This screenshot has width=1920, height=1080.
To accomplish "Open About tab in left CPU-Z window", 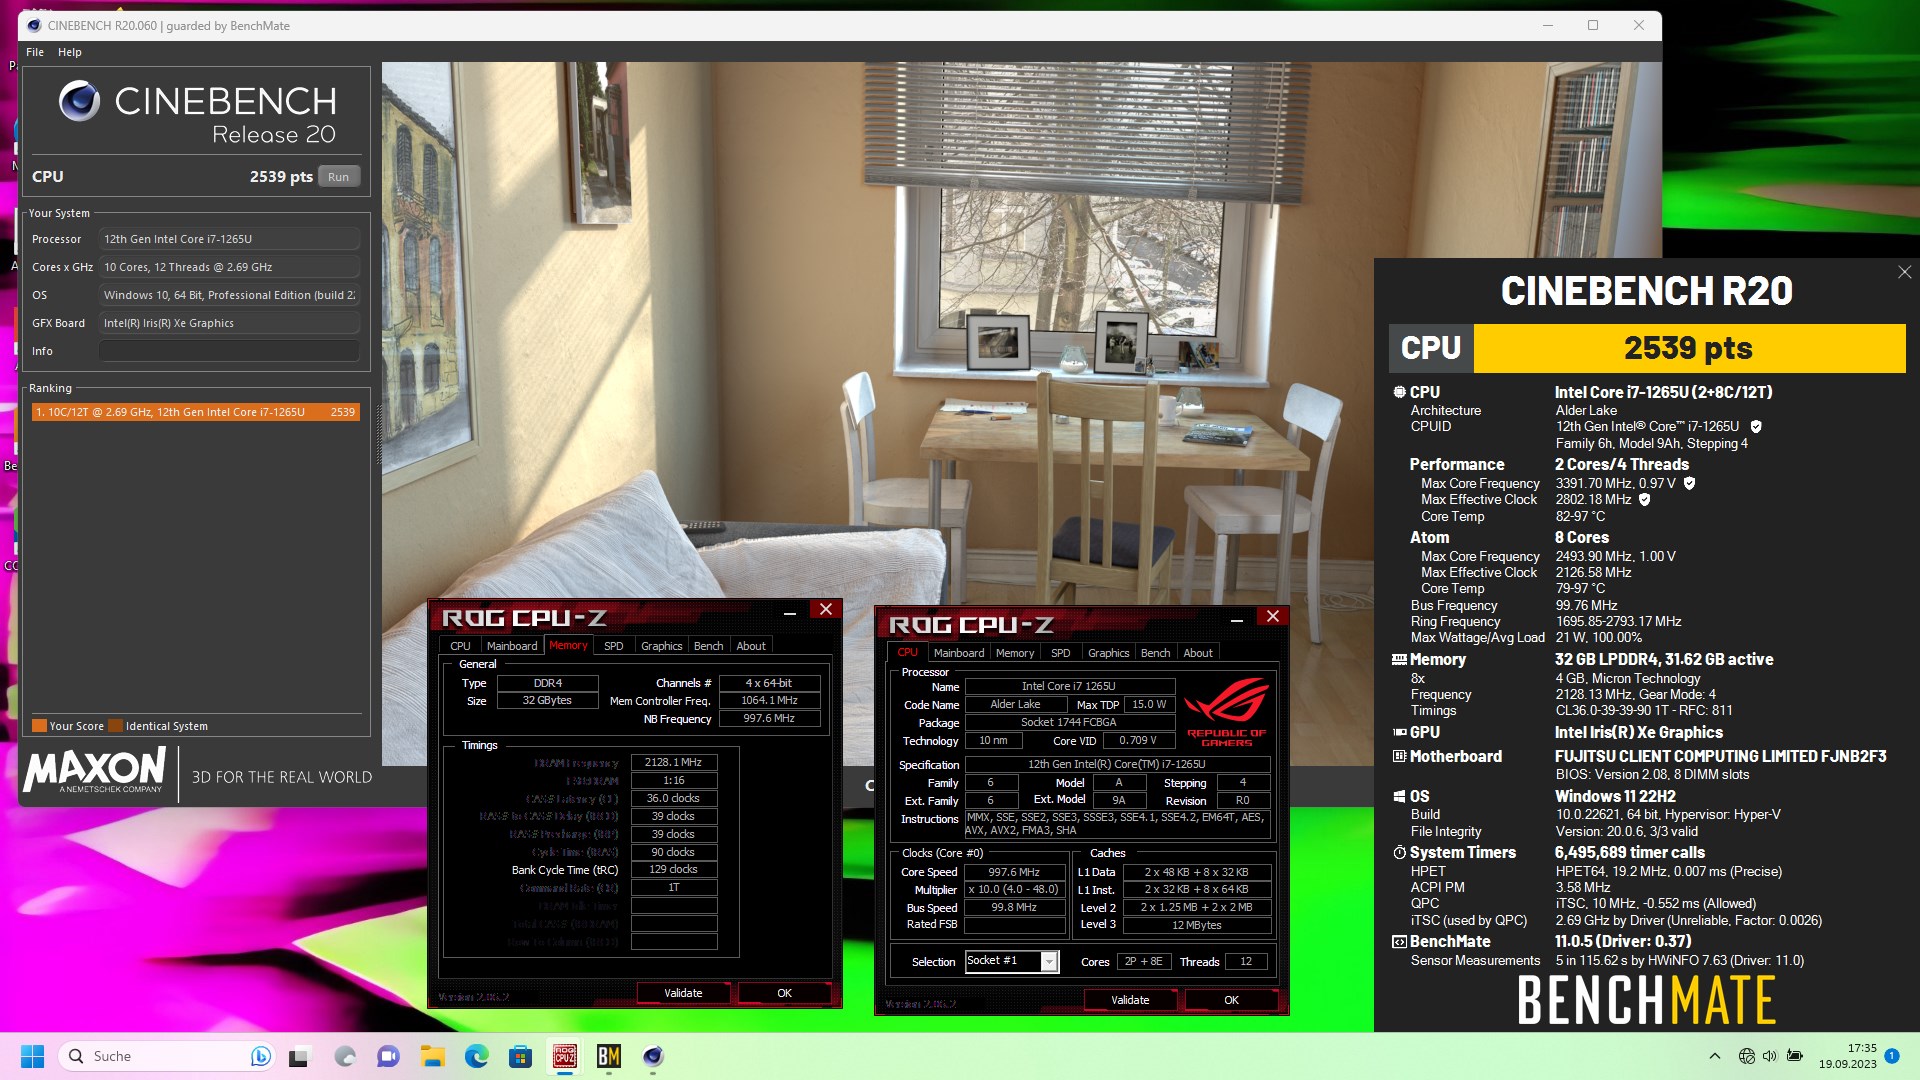I will 751,646.
